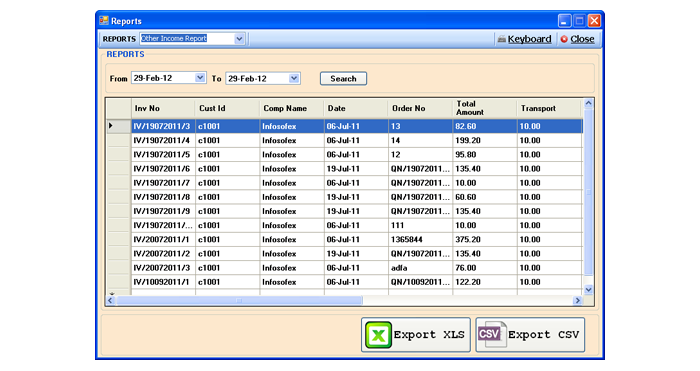Maximize the Reports window
The width and height of the screenshot is (700, 371).
(579, 21)
